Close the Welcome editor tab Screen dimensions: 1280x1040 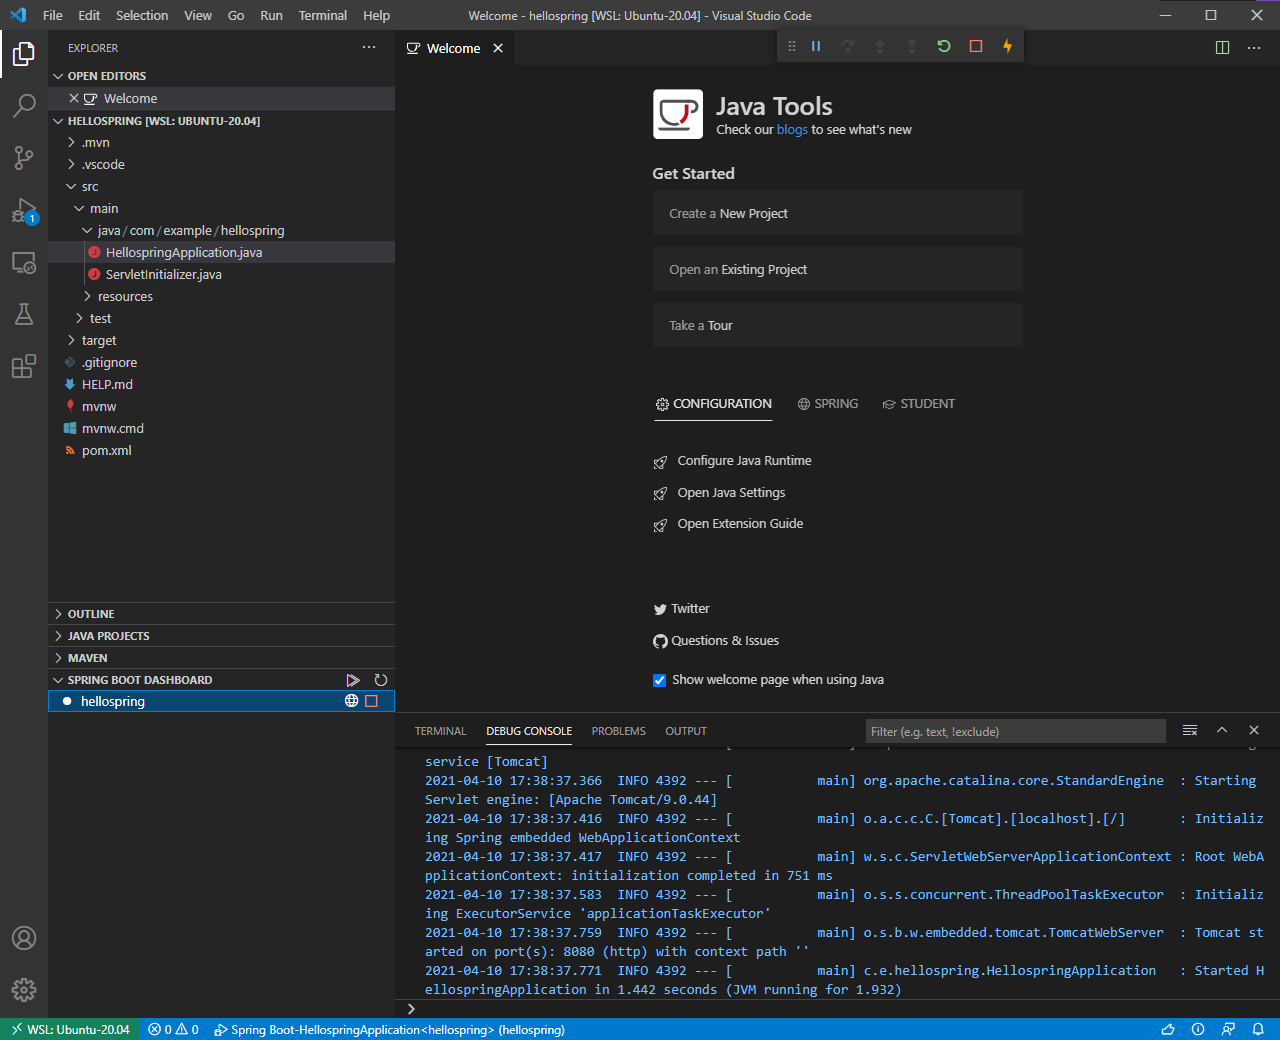[x=498, y=48]
